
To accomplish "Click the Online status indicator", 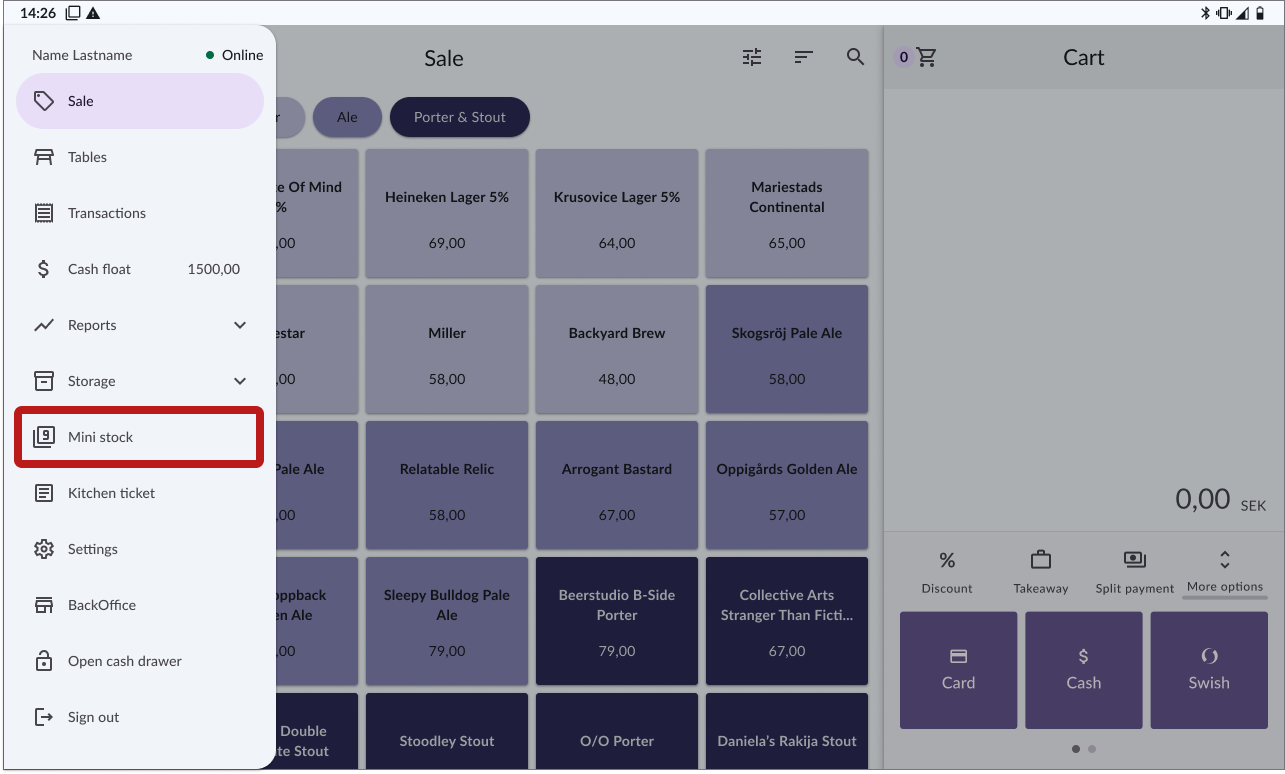I will [x=235, y=55].
